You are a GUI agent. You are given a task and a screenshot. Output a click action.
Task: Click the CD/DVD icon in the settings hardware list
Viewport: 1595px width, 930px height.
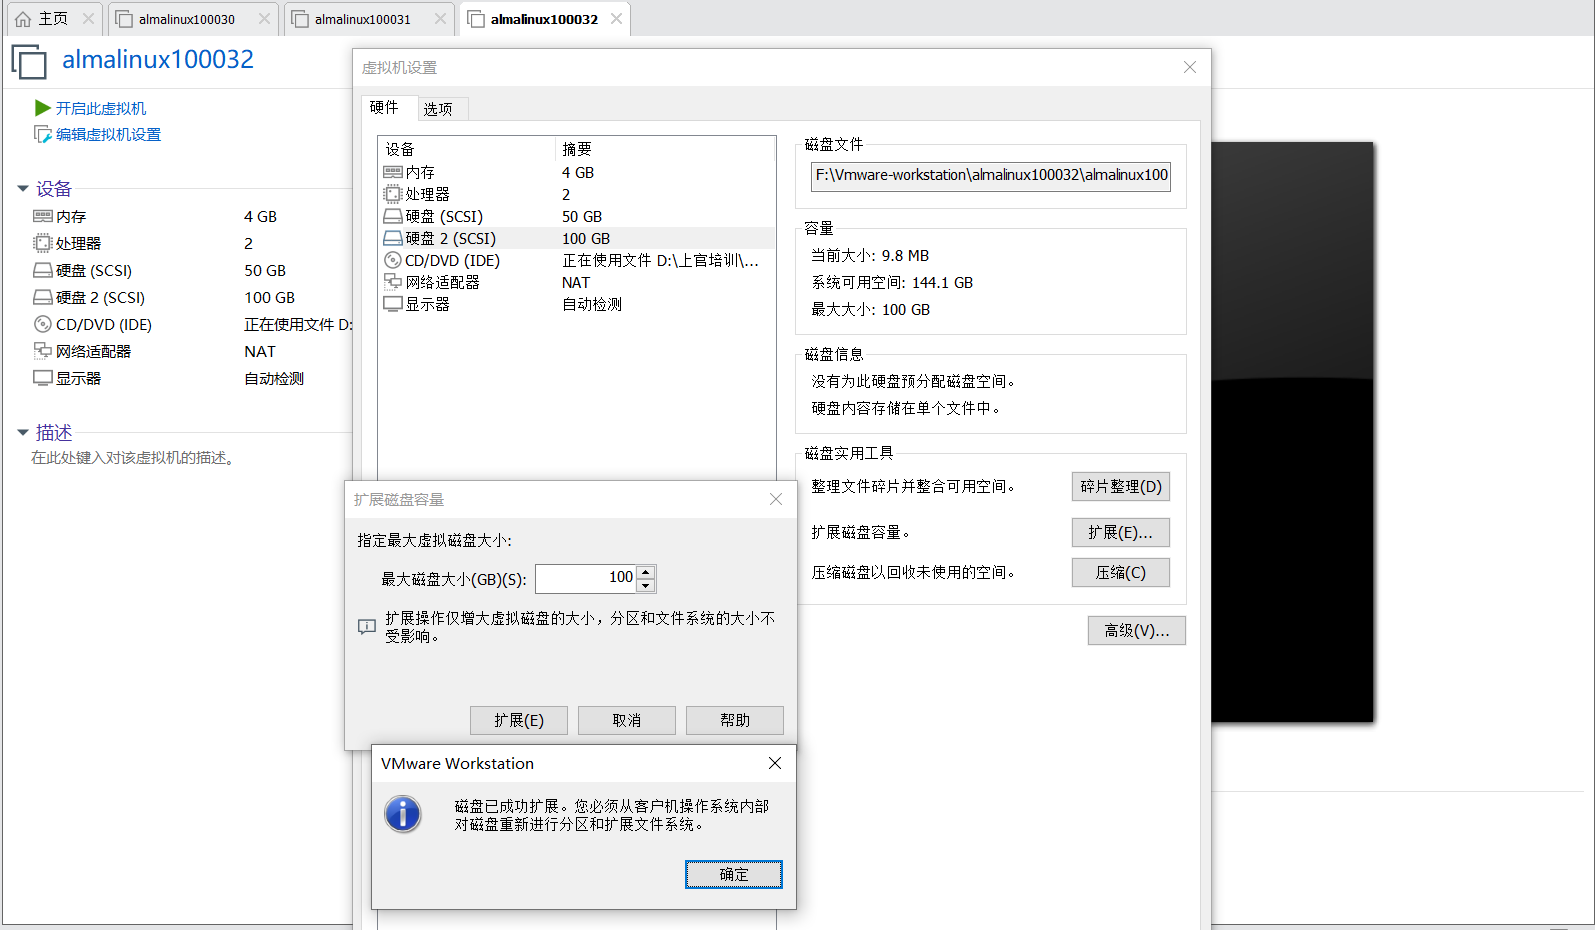coord(392,260)
